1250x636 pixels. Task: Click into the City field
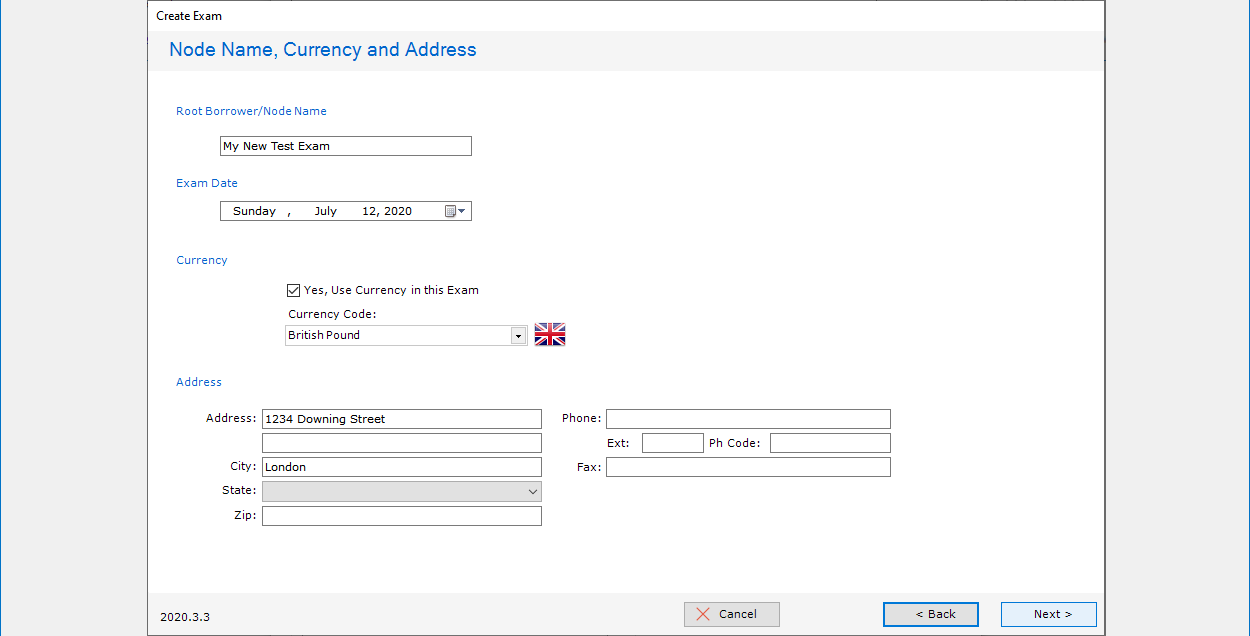pyautogui.click(x=401, y=467)
